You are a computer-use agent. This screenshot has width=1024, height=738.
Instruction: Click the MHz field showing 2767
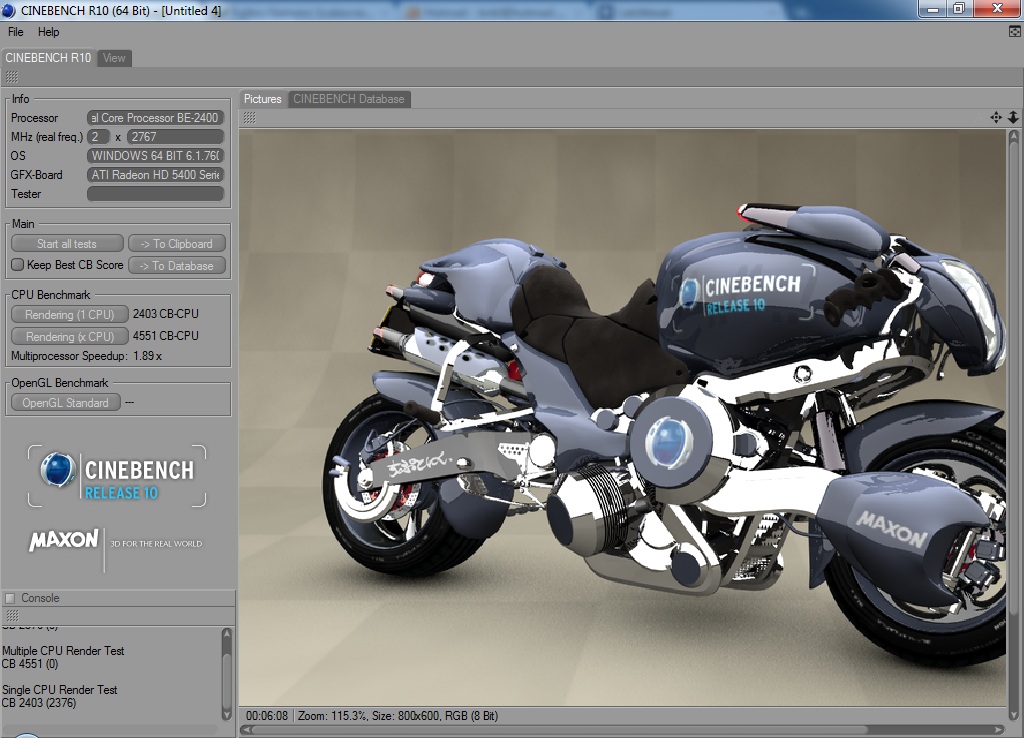175,136
